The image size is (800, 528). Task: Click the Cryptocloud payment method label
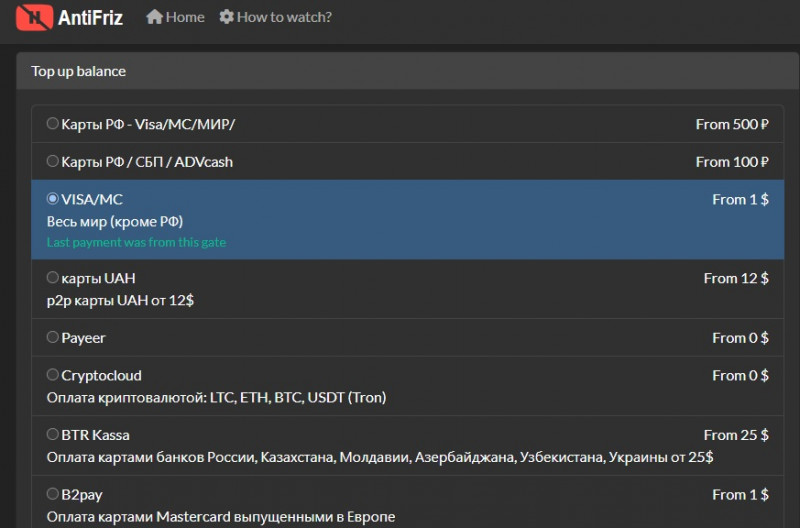102,376
